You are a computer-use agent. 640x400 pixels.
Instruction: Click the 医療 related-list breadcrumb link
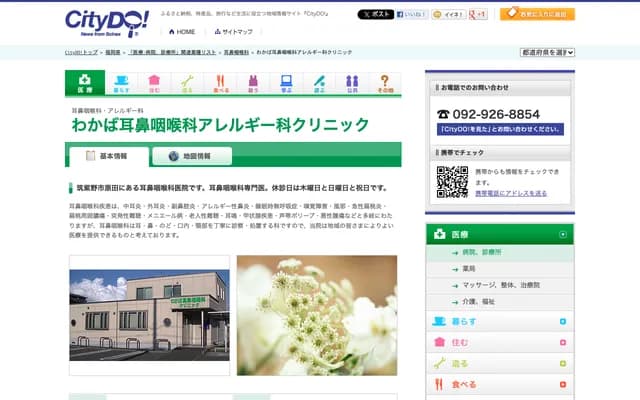pyautogui.click(x=172, y=52)
